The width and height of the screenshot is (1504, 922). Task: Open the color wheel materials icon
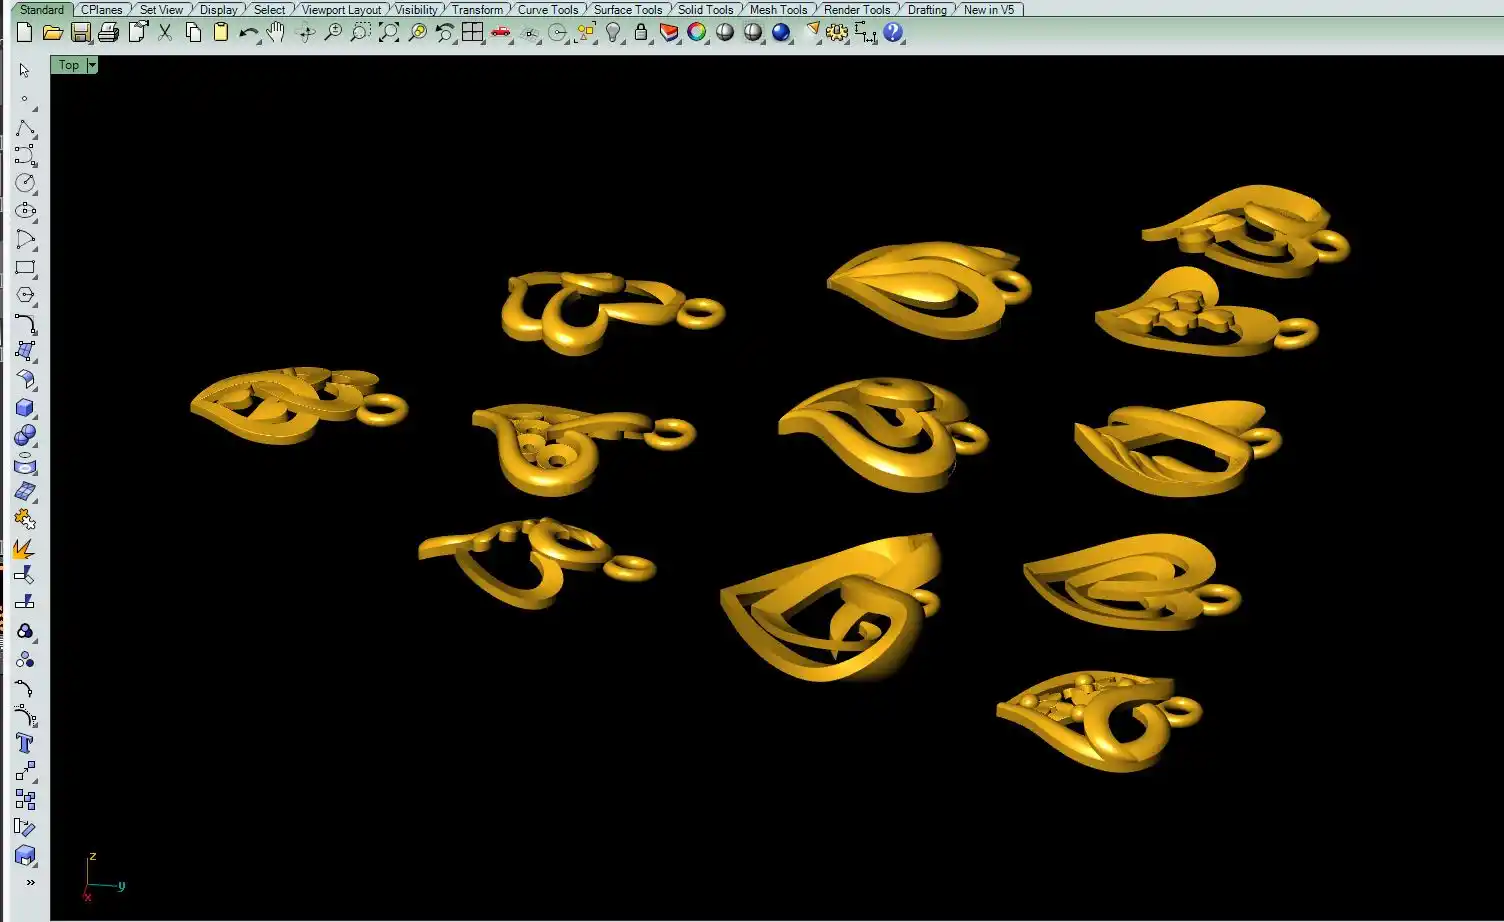697,33
